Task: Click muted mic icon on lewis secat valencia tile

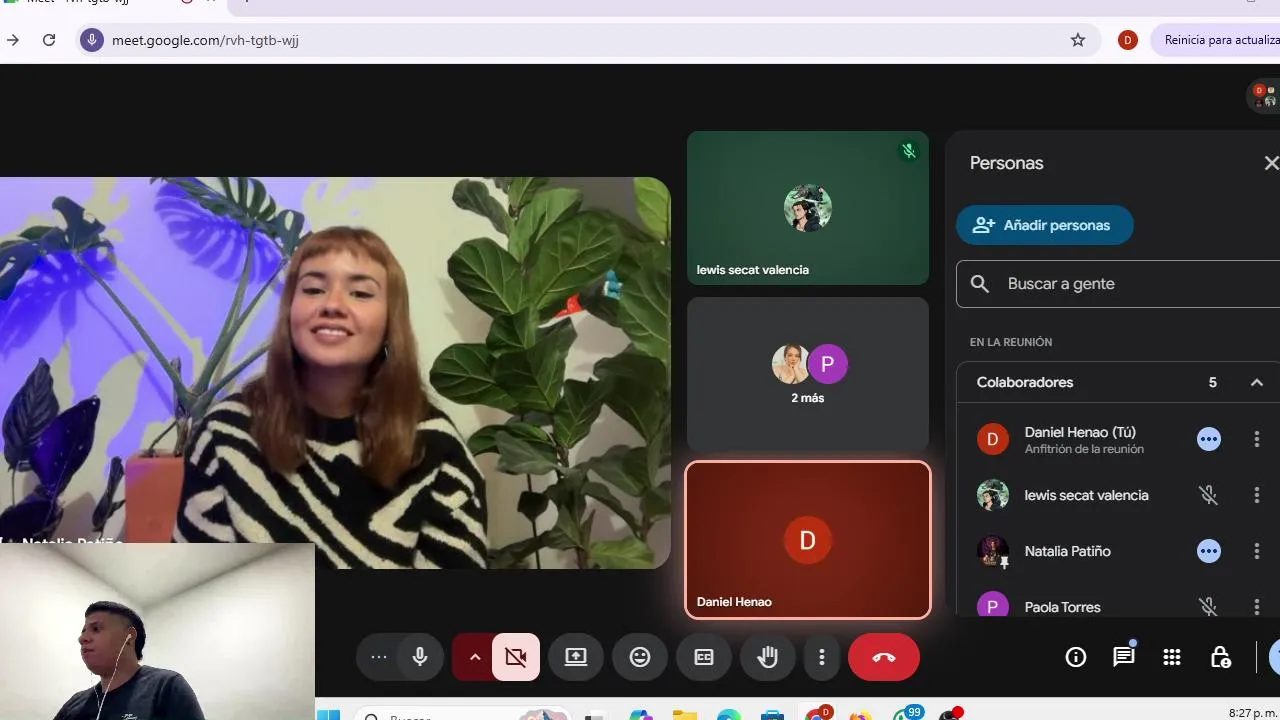Action: click(909, 151)
